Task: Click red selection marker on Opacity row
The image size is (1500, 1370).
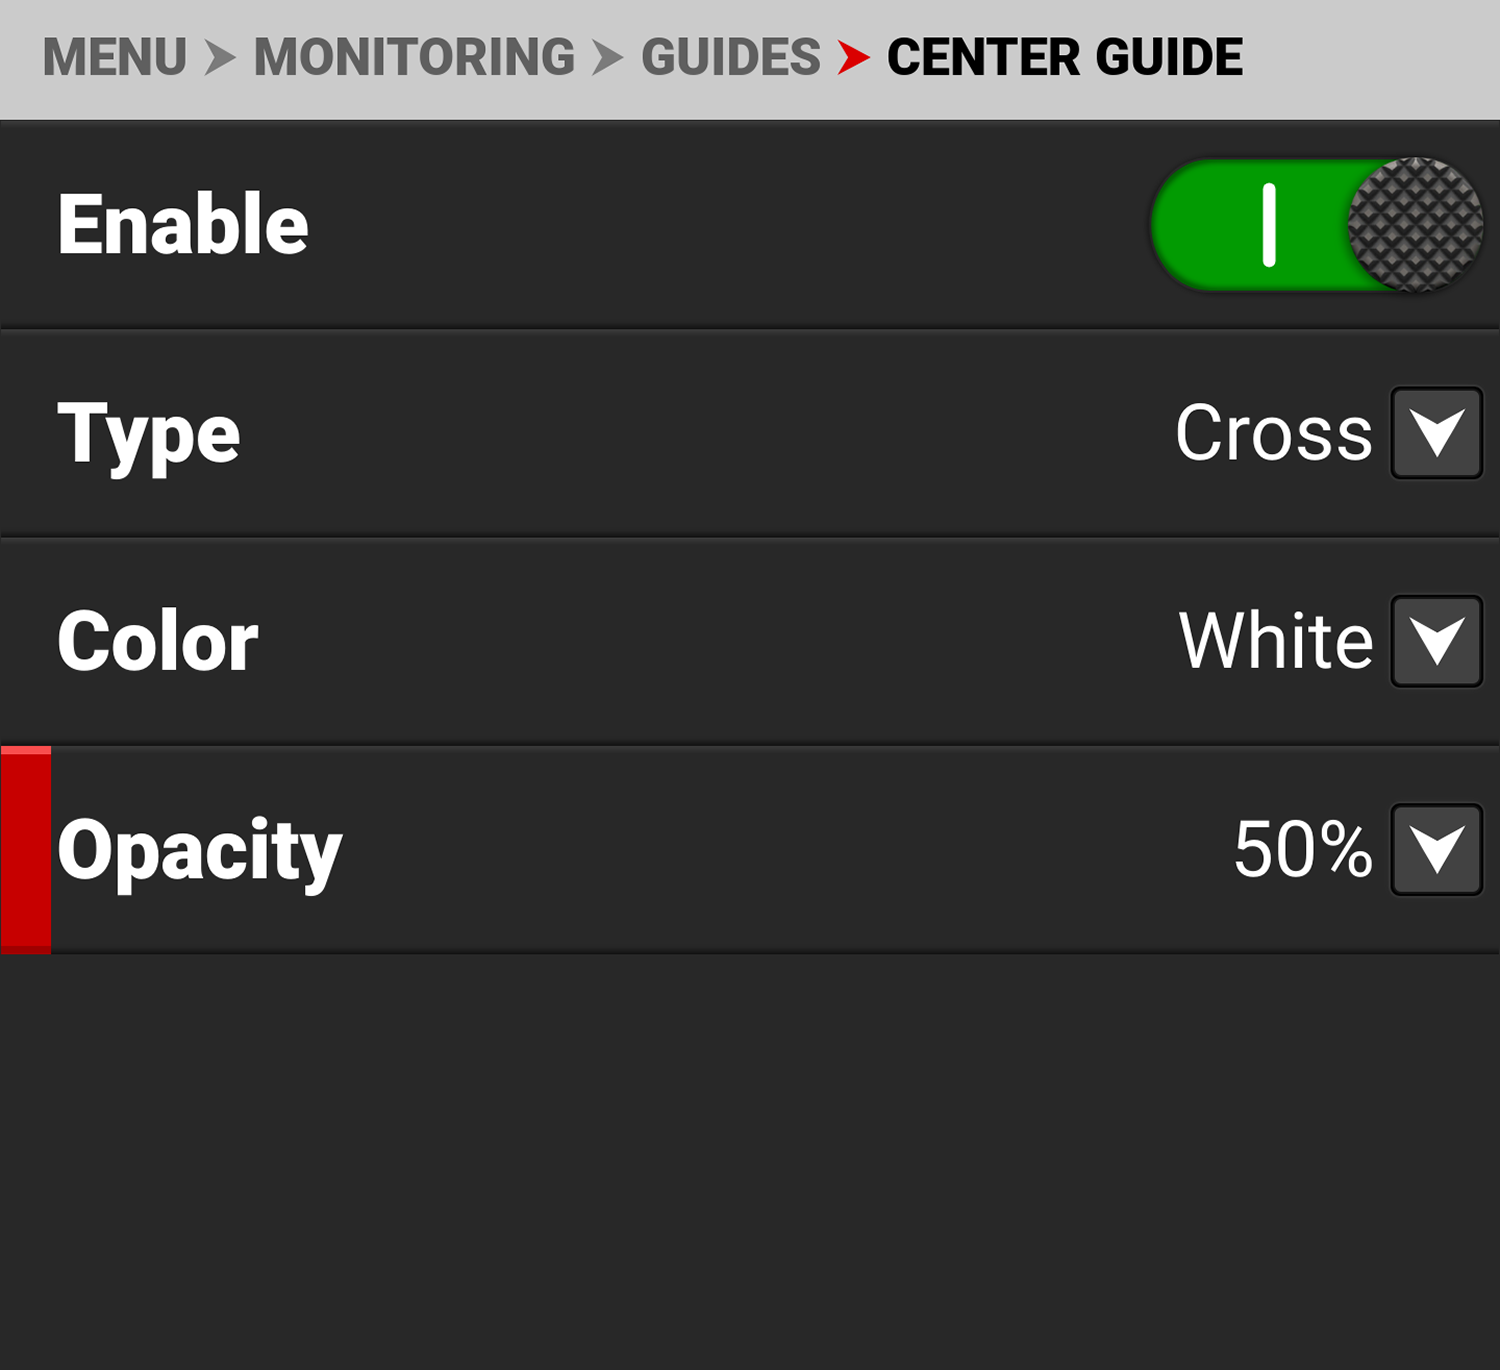Action: click(26, 850)
